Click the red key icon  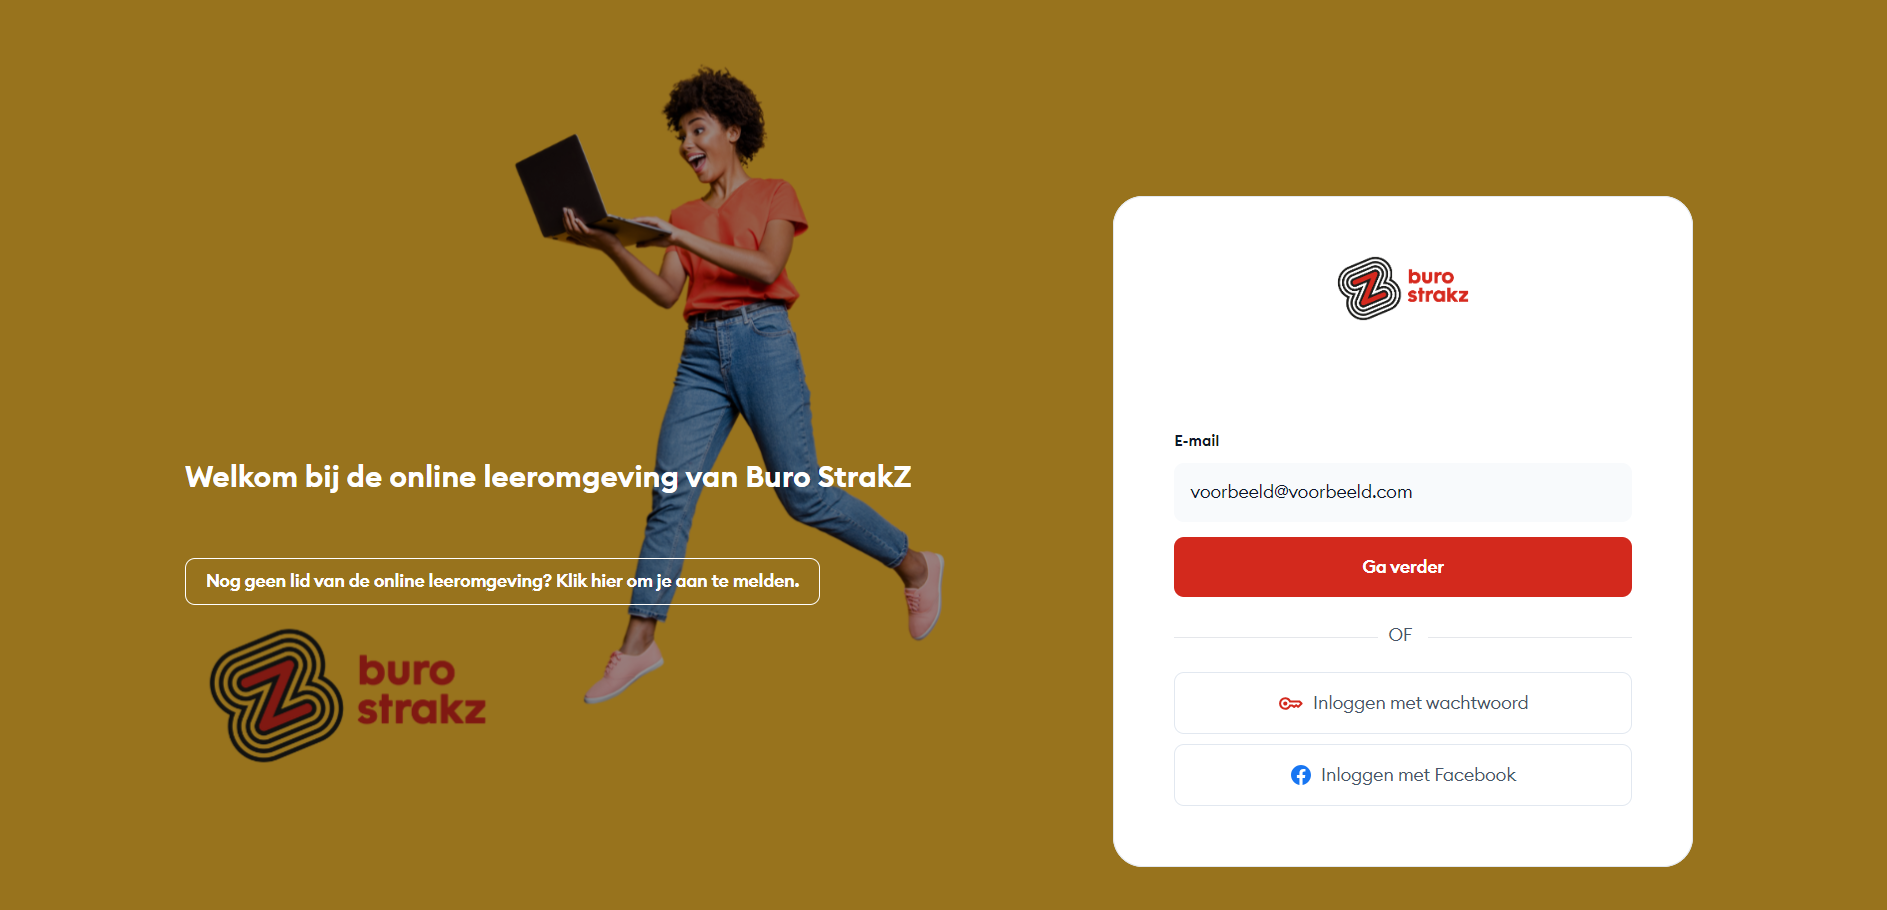[x=1290, y=704]
